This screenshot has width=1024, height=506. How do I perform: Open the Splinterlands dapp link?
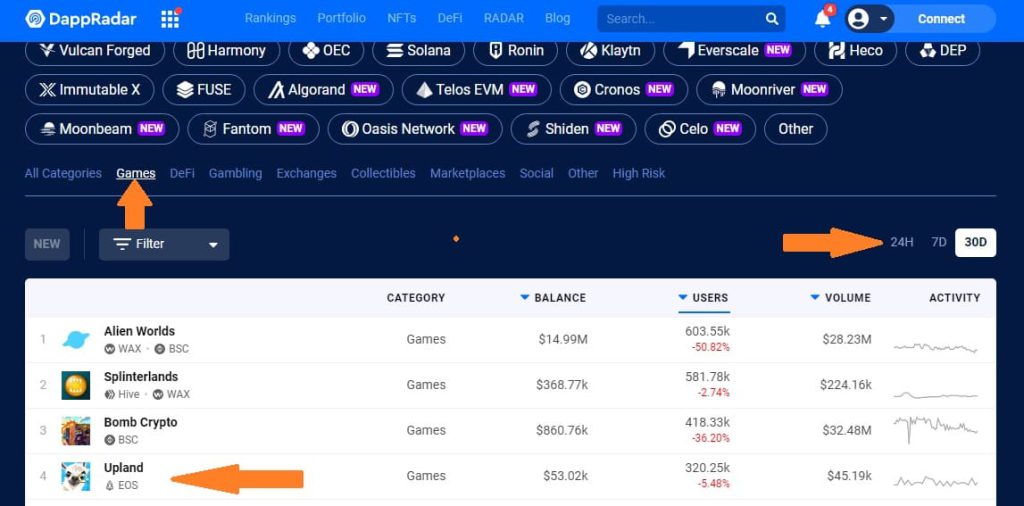tap(140, 377)
